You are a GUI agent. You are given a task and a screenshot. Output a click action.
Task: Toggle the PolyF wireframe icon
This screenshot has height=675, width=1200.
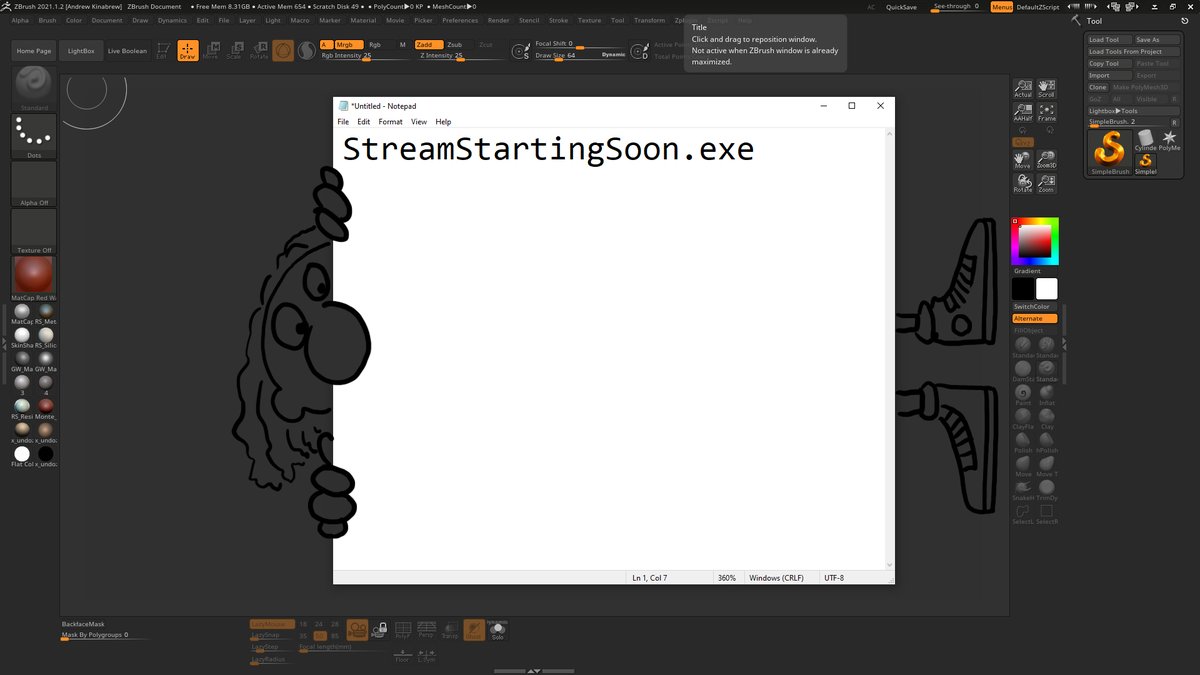coord(403,629)
